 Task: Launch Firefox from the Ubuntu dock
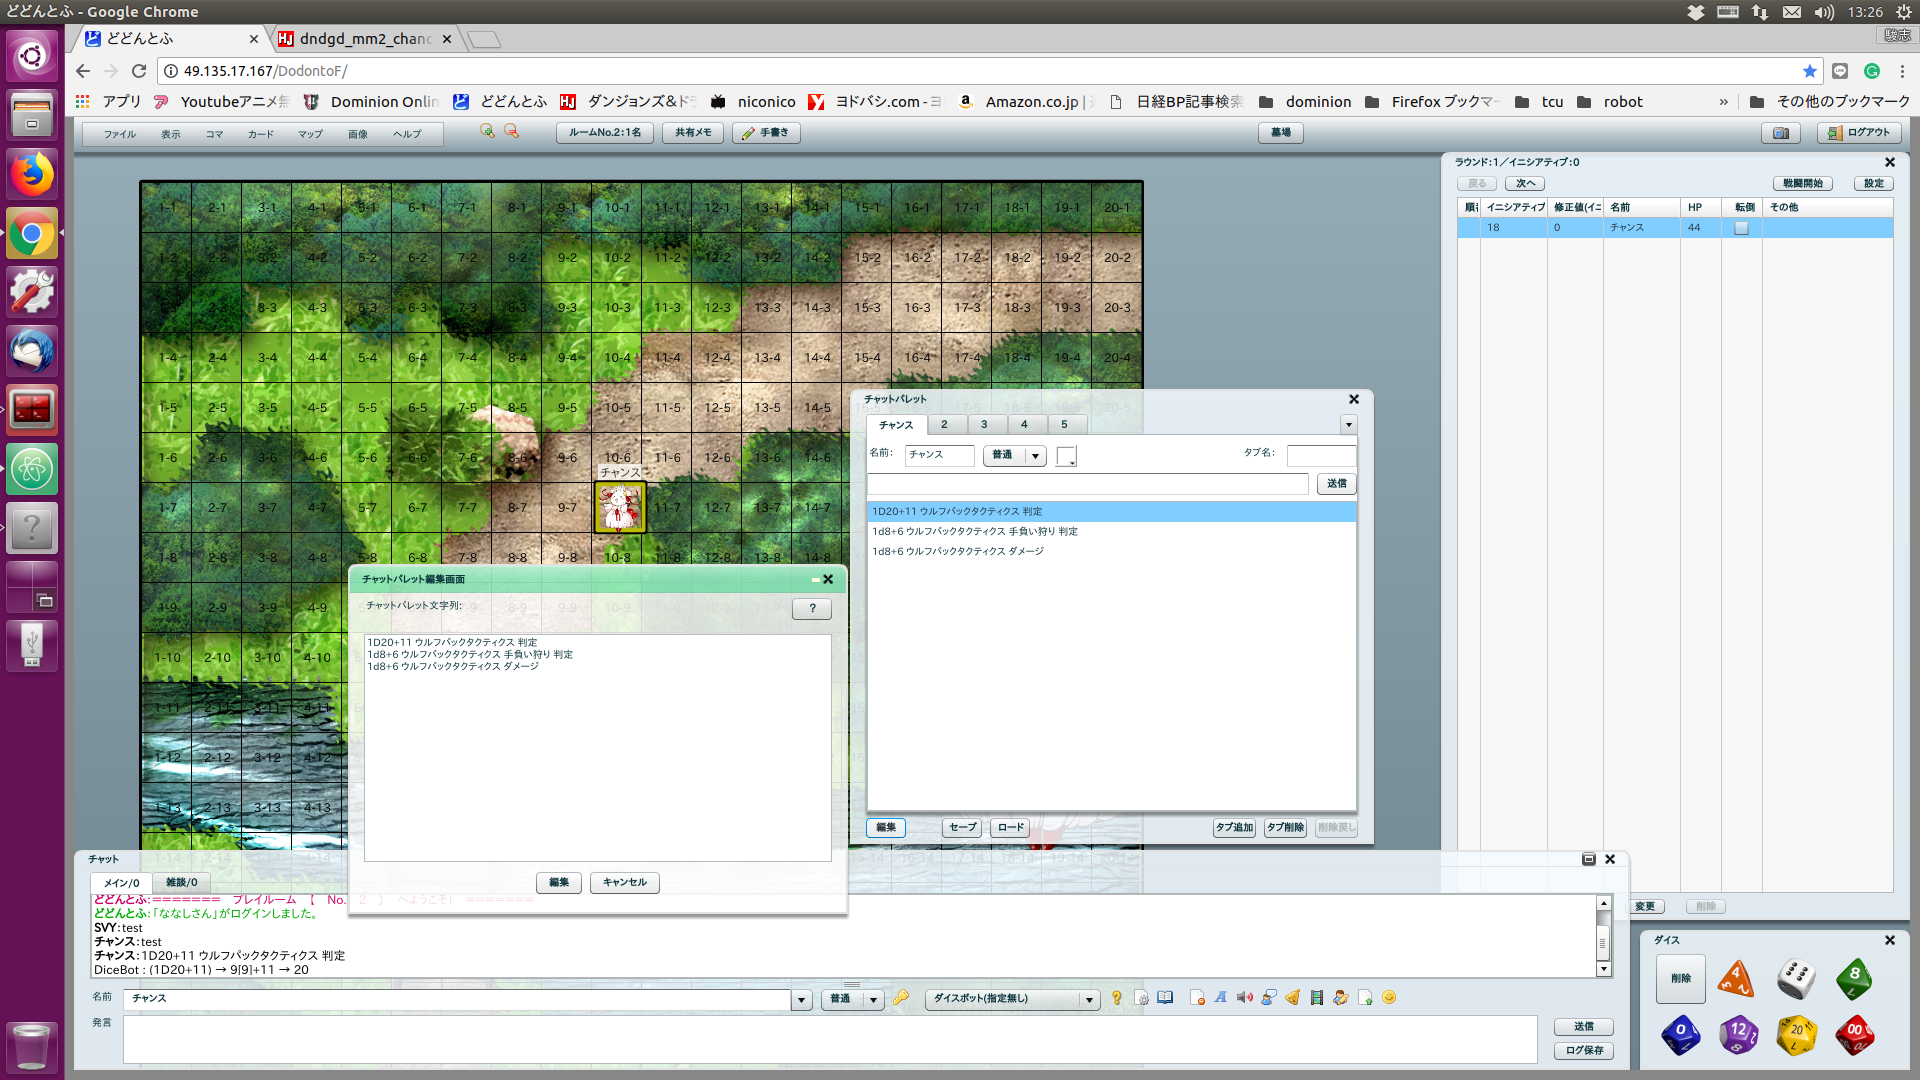click(x=32, y=173)
